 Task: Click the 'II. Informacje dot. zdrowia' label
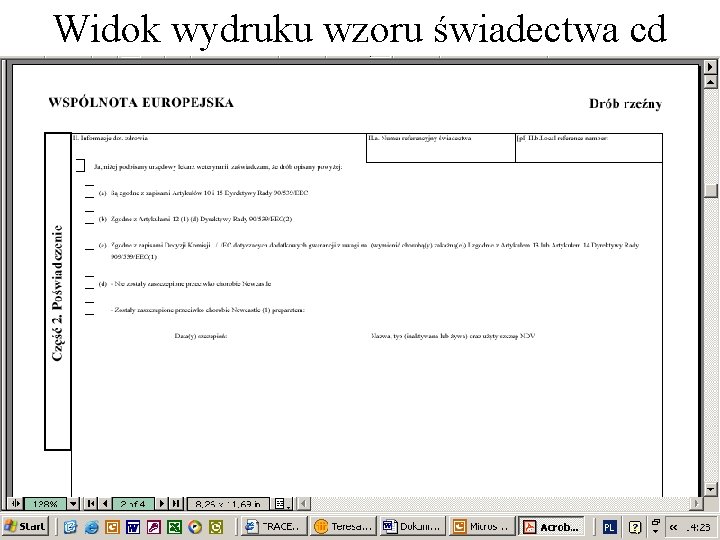click(111, 138)
